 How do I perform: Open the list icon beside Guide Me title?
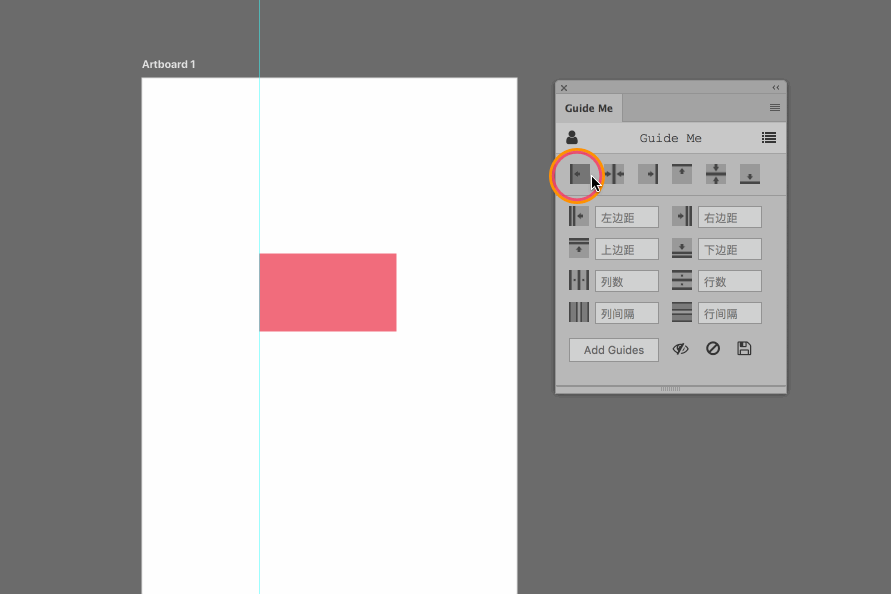(x=769, y=138)
